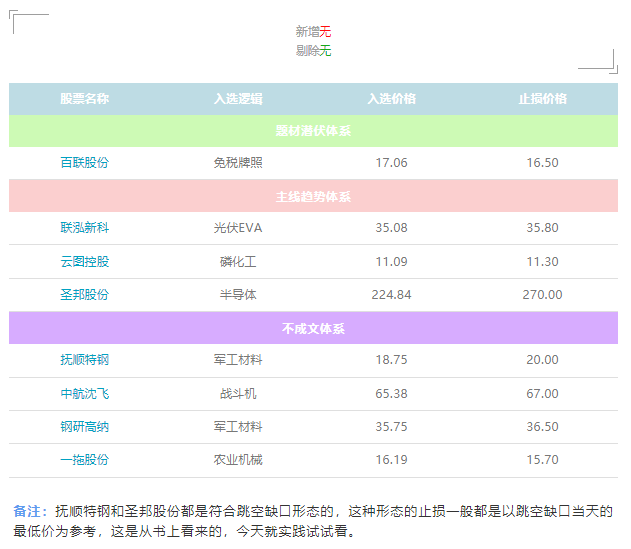Click 军工材料 in the 钢研高纳 row
This screenshot has height=549, width=631.
click(238, 426)
